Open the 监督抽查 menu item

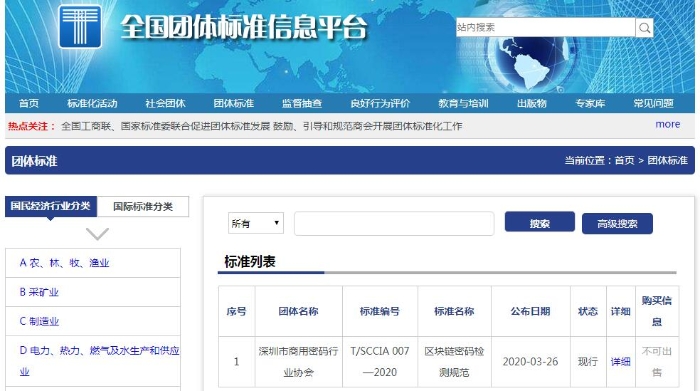tap(302, 104)
